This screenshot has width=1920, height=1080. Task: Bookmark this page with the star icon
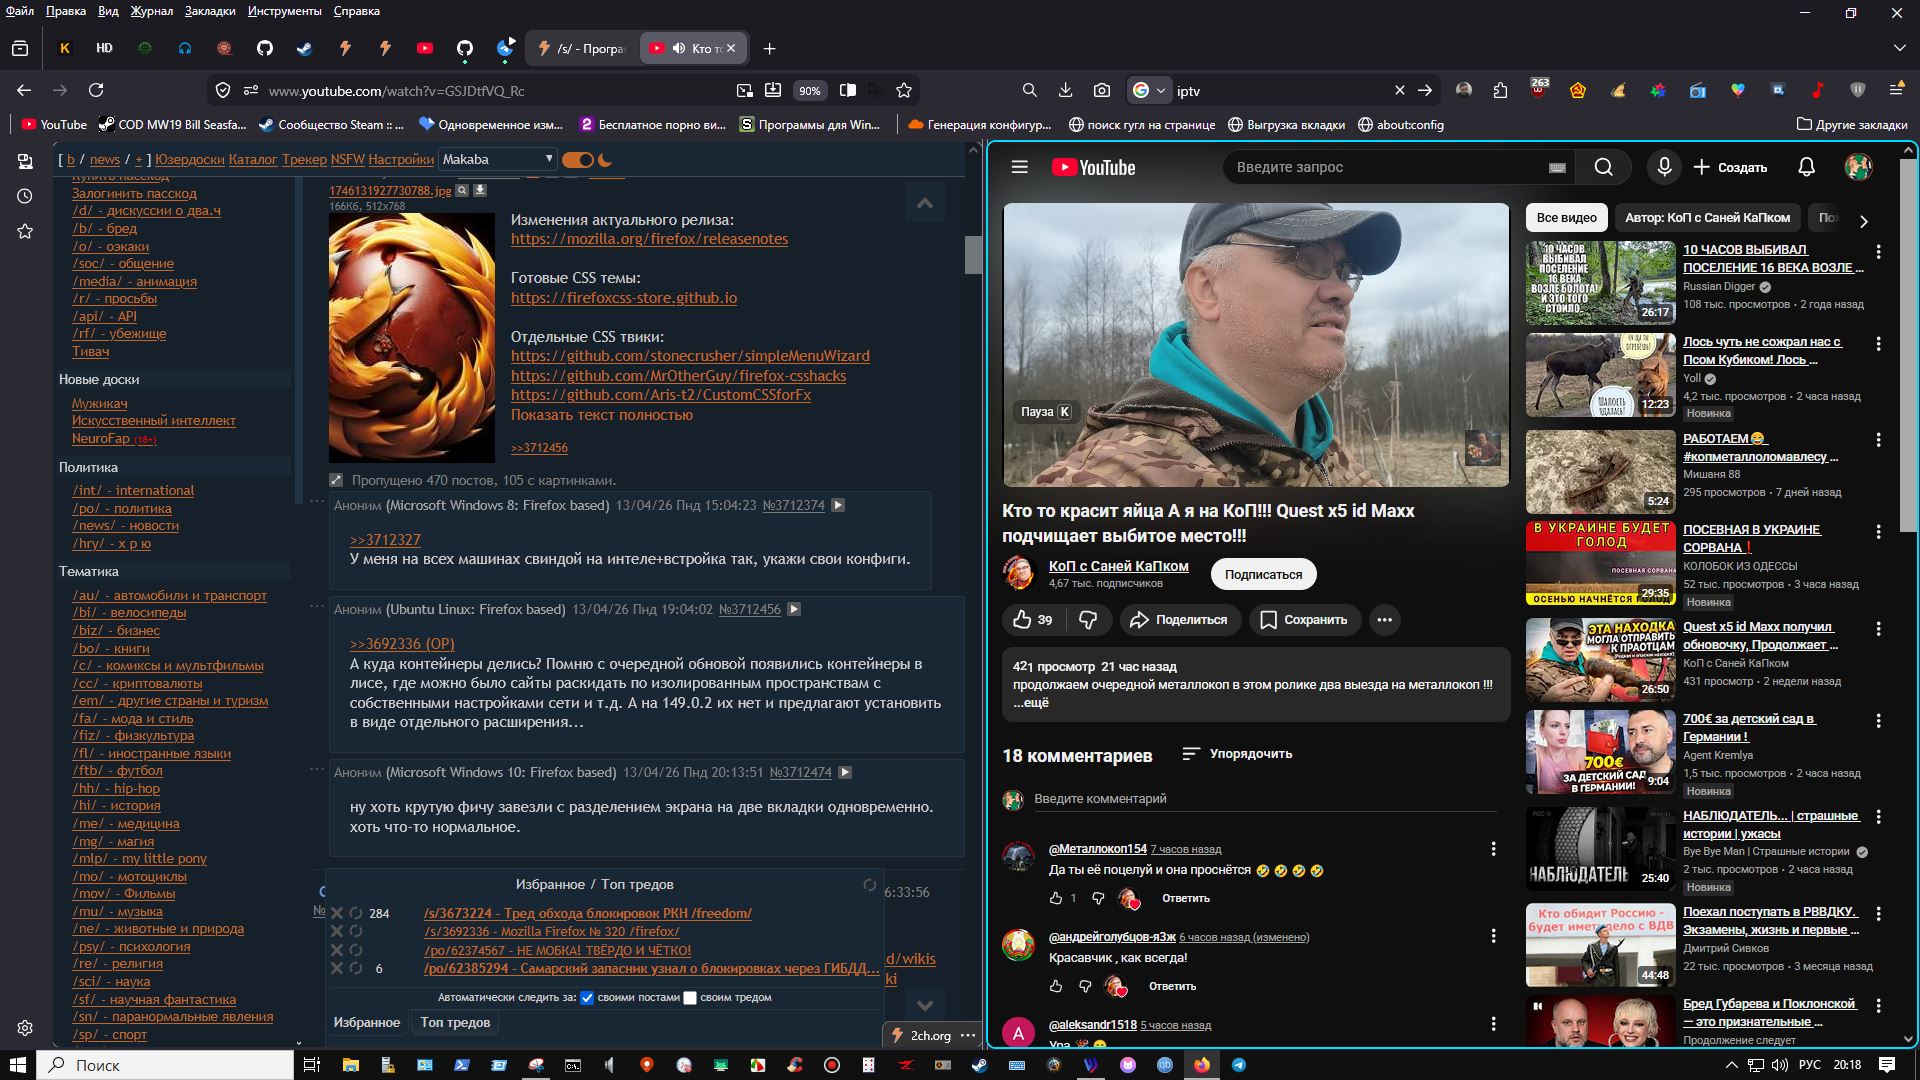click(x=904, y=90)
